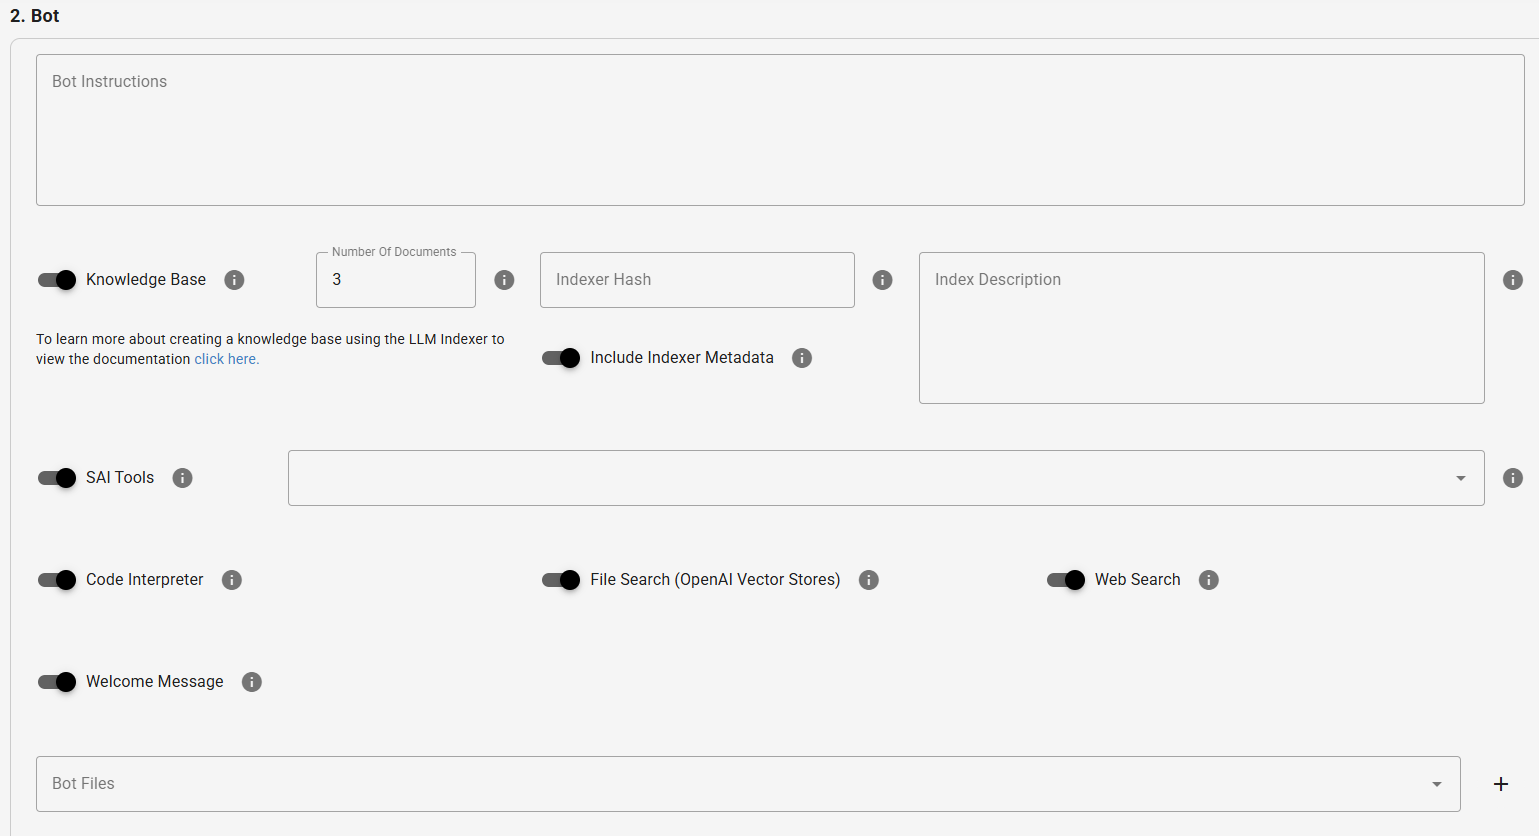1539x836 pixels.
Task: Click the Welcome Message info icon
Action: (x=251, y=681)
